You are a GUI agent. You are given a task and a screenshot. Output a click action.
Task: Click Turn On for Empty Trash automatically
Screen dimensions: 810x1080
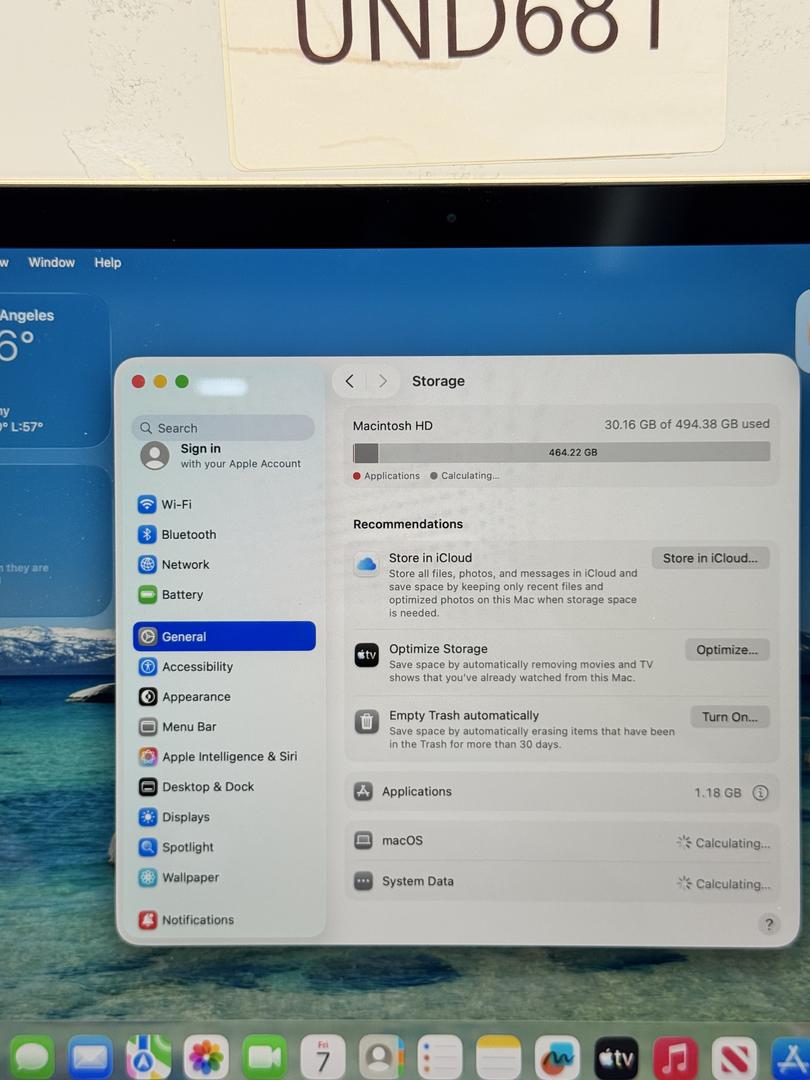point(729,717)
